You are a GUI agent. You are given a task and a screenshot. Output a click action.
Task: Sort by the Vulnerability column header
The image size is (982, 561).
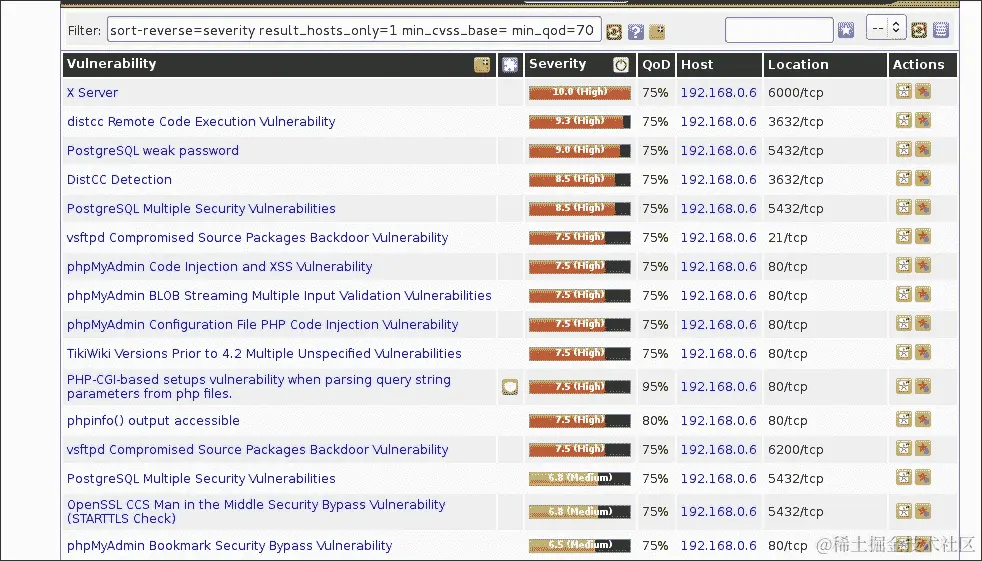click(111, 64)
